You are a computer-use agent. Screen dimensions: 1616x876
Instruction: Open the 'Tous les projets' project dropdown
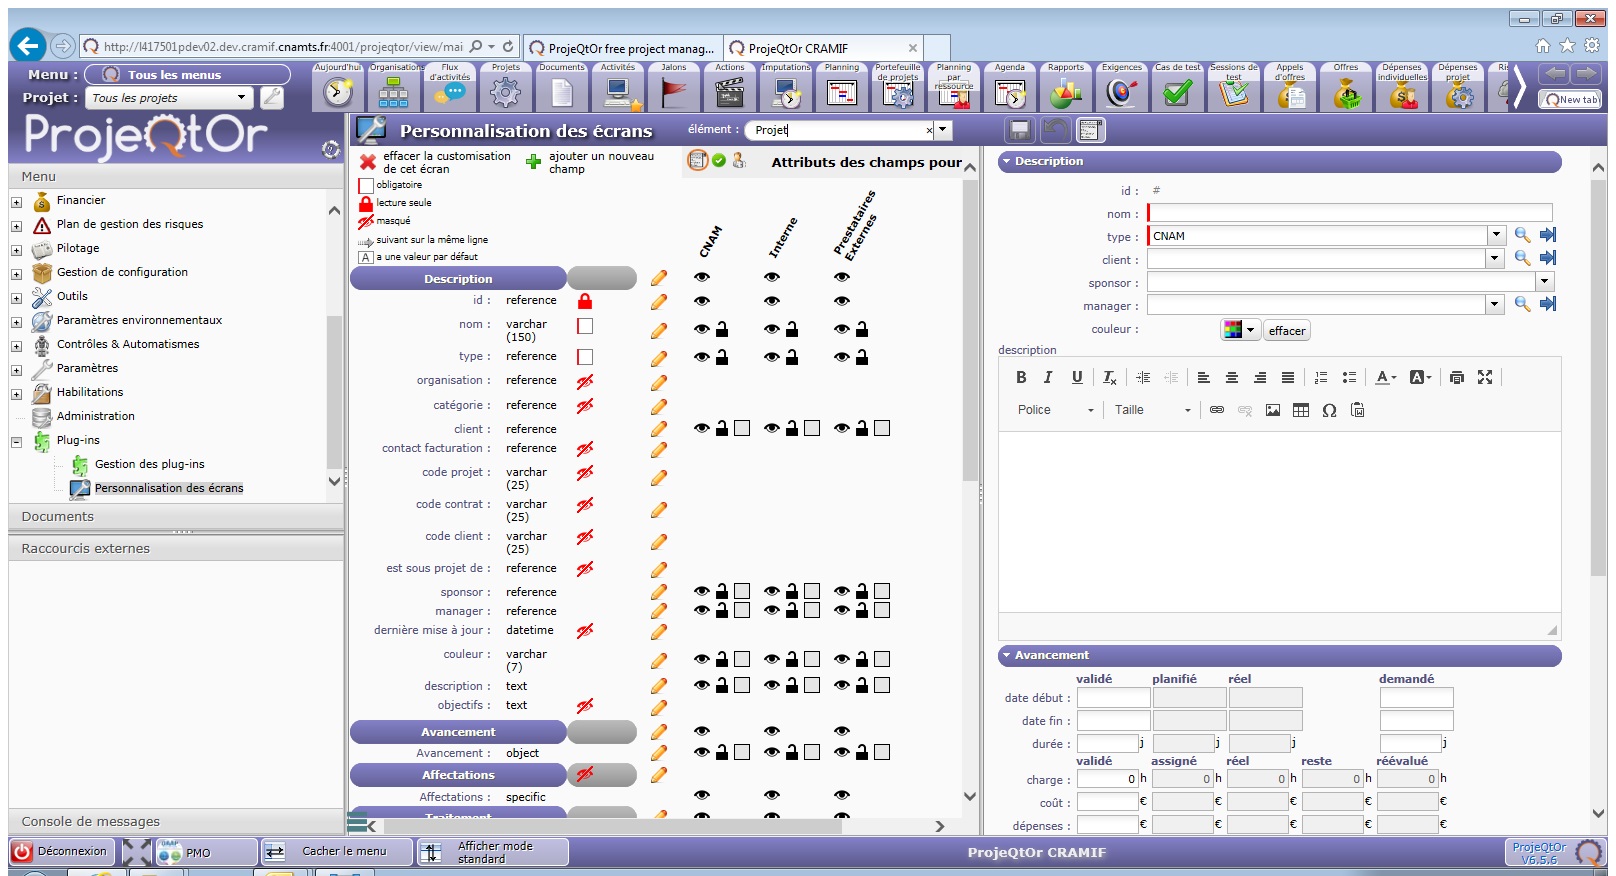tap(241, 98)
